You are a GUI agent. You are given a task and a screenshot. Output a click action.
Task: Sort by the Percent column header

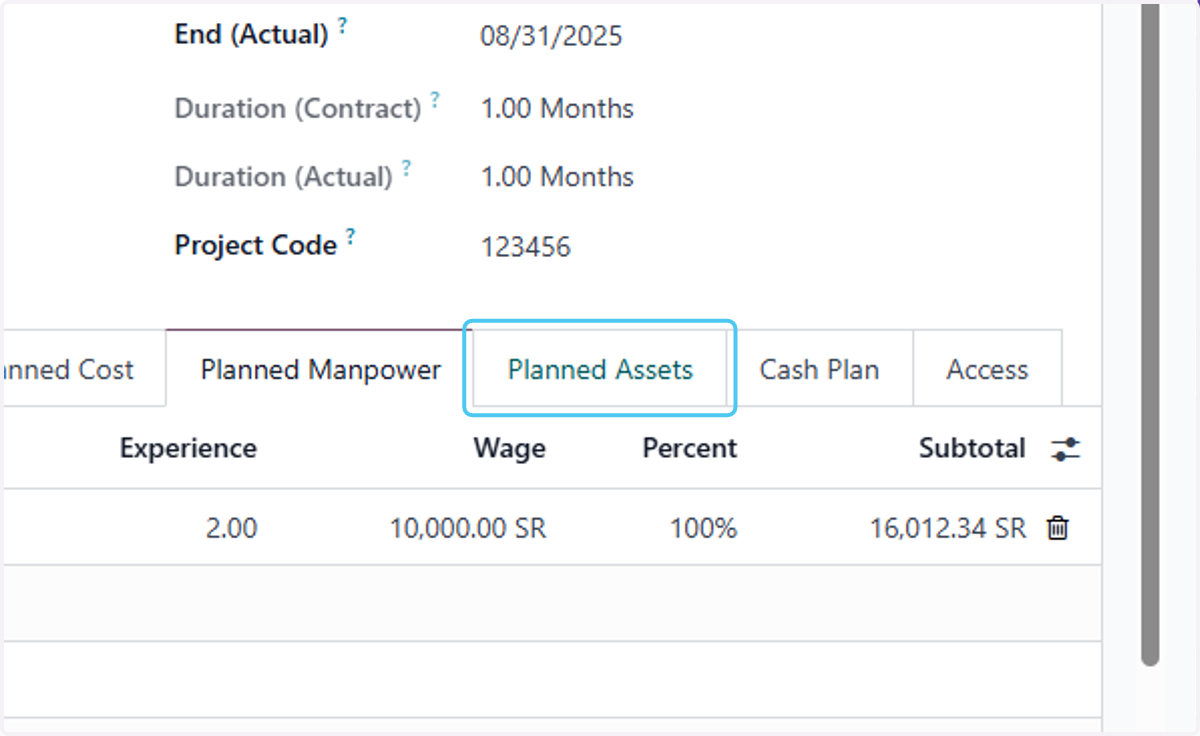690,448
